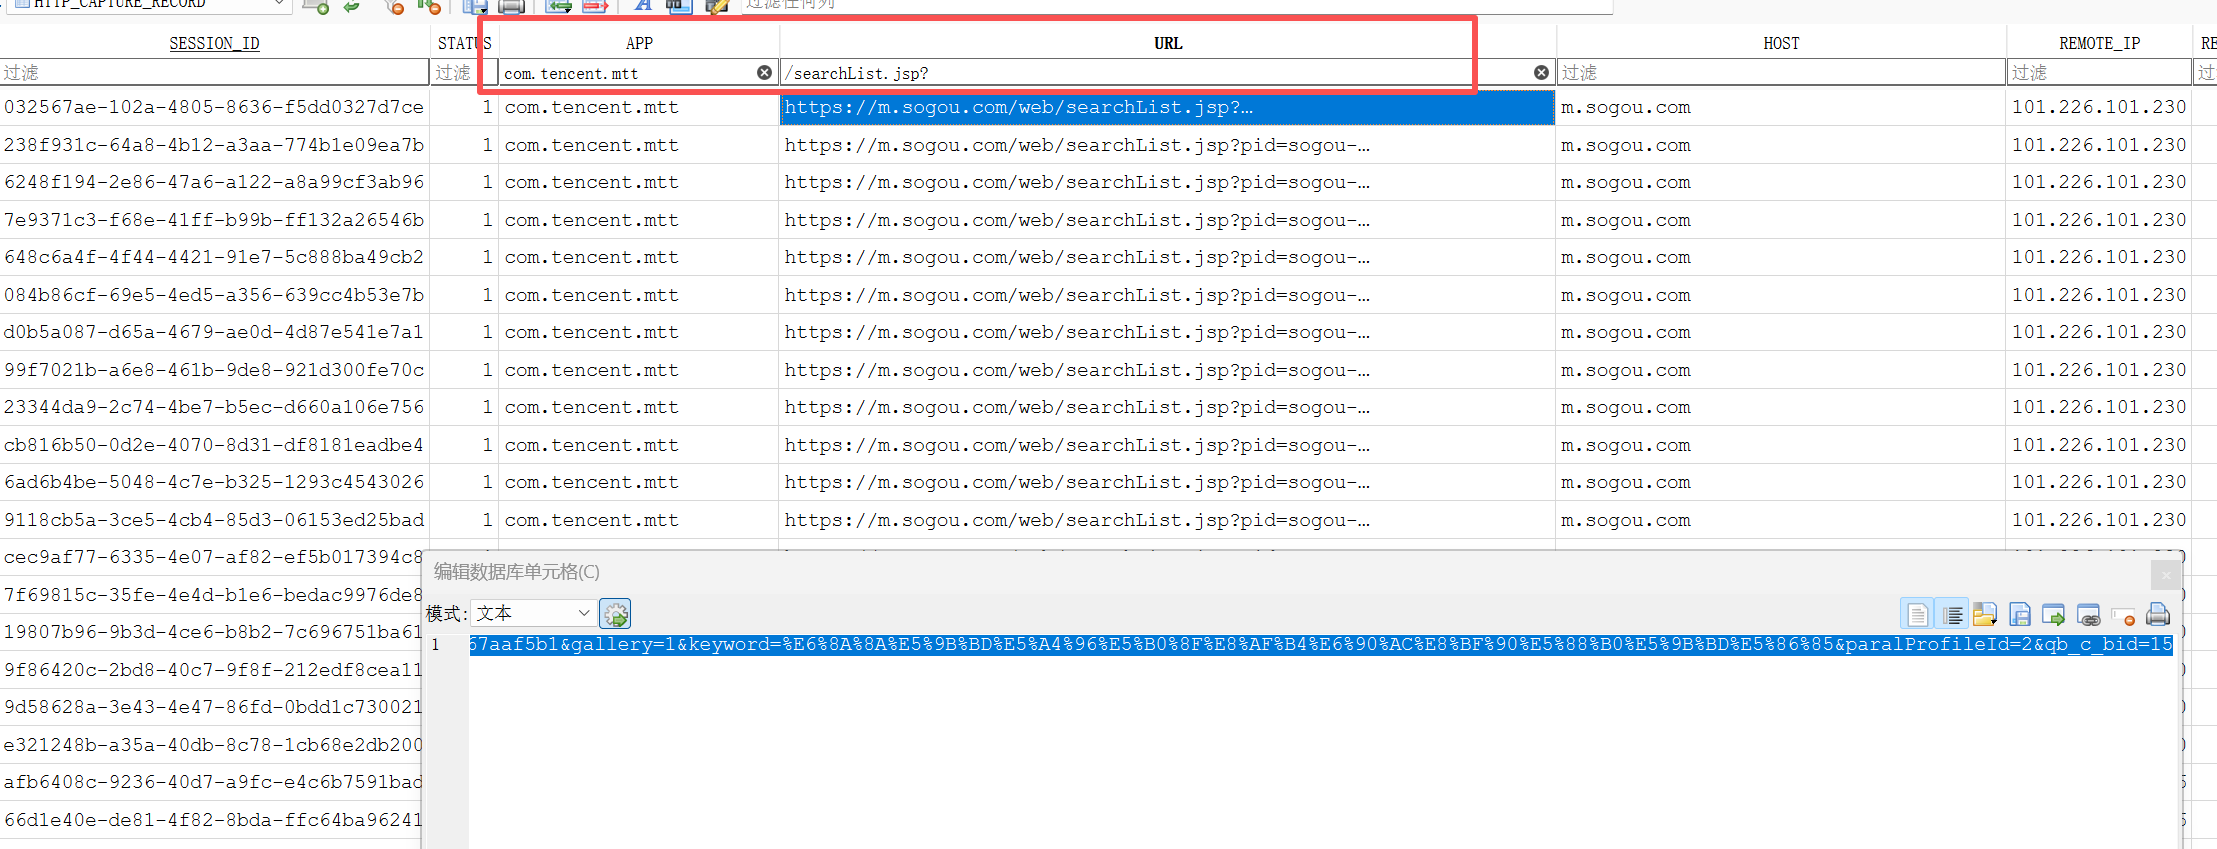Viewport: 2217px width, 849px height.
Task: Focus the REMOTE_IP filter field
Action: [2099, 73]
